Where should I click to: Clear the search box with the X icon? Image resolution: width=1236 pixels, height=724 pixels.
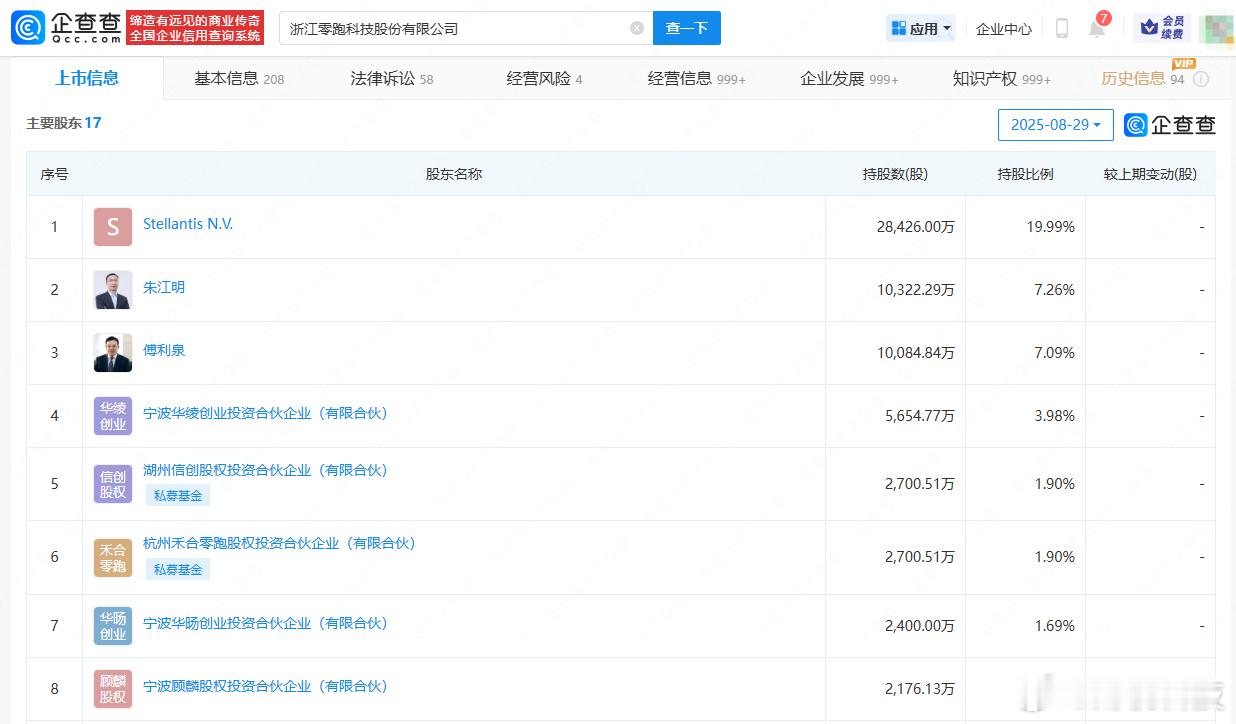tap(637, 28)
